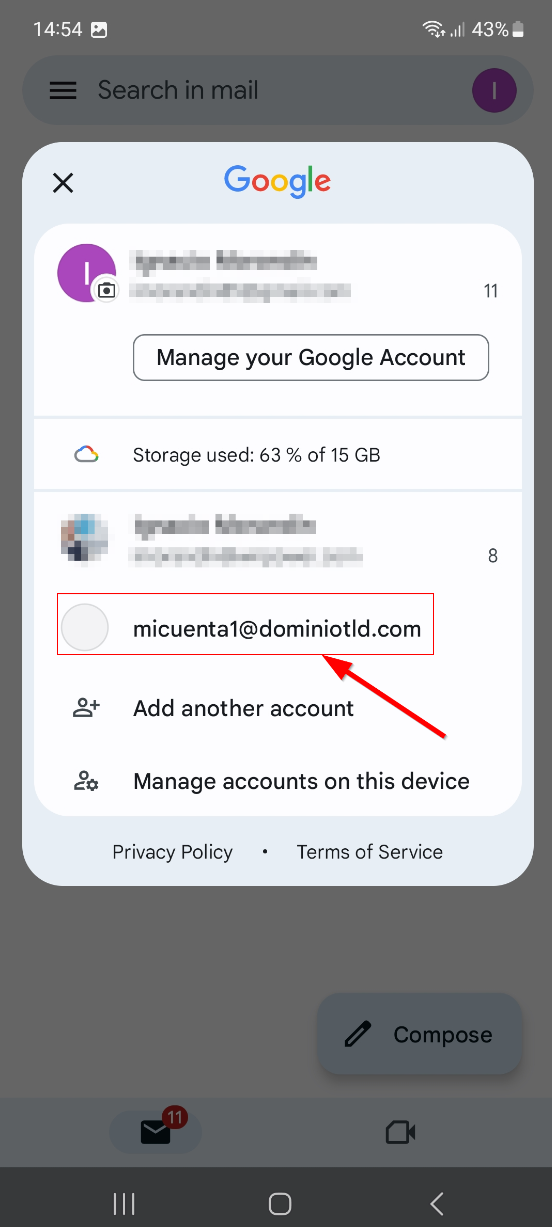
Task: Close the Google account dialog
Action: point(63,182)
